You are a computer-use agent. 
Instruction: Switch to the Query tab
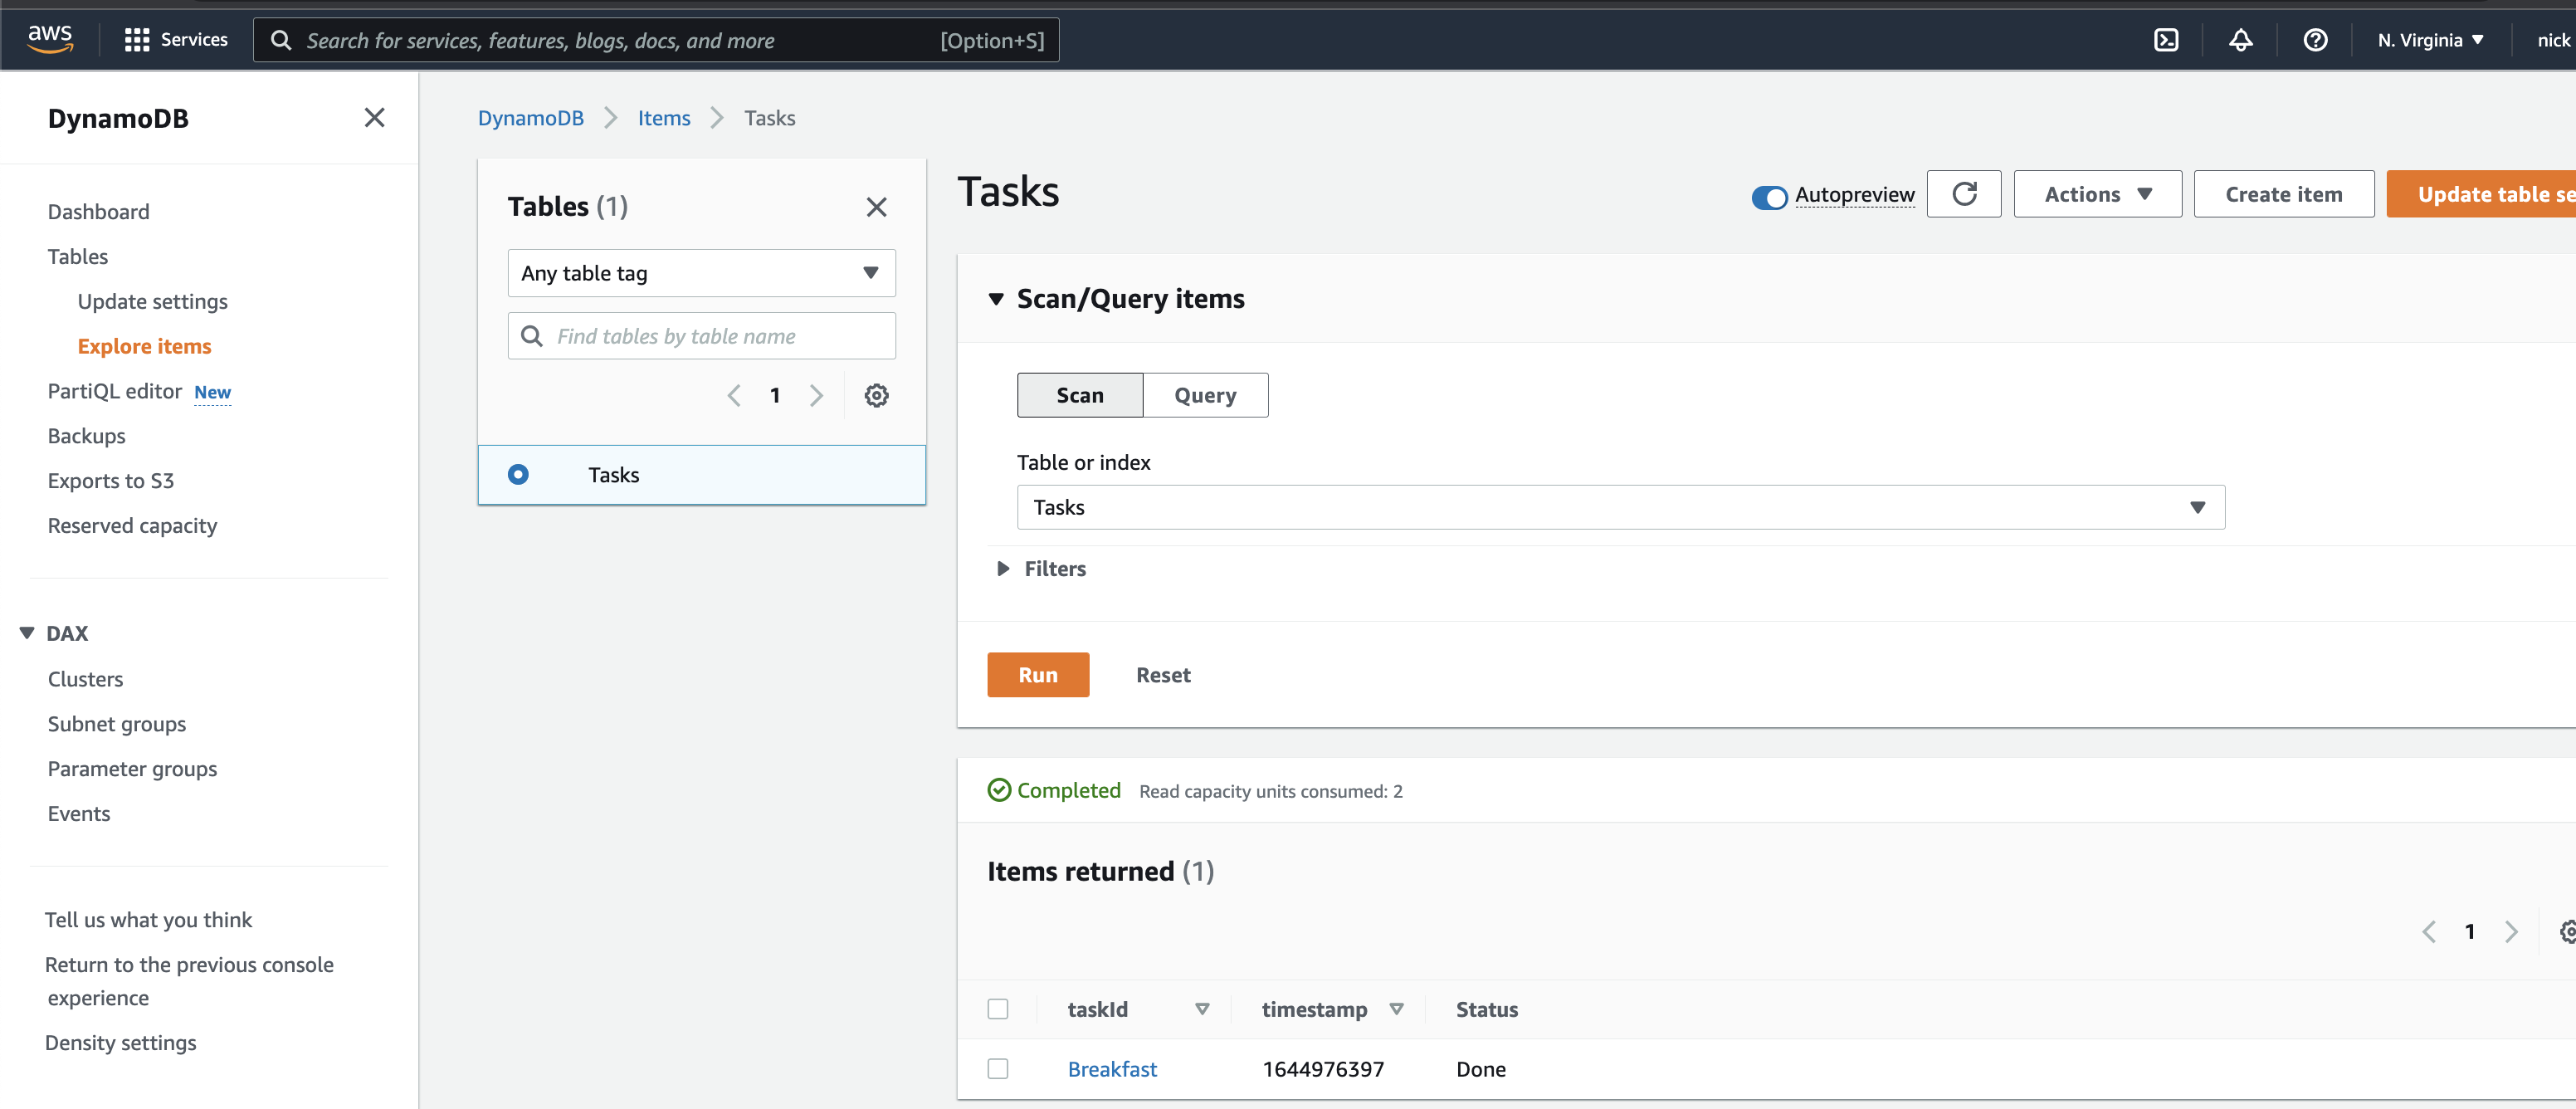point(1205,396)
